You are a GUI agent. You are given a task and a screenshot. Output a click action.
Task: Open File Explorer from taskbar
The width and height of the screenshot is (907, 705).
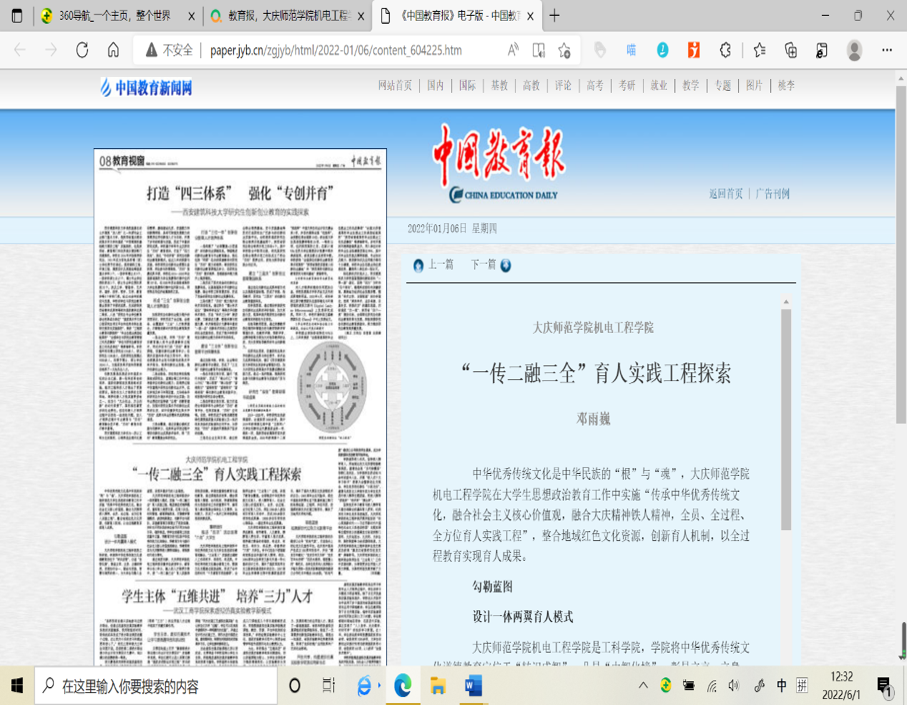pos(438,686)
